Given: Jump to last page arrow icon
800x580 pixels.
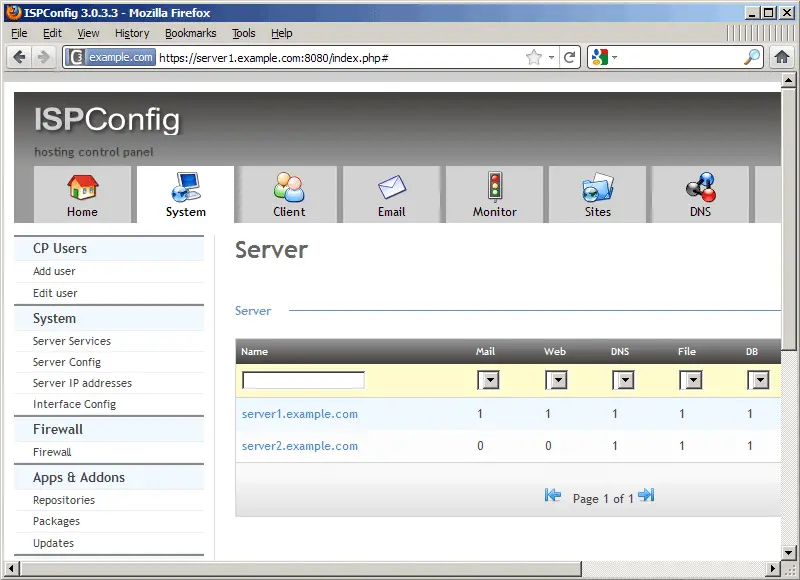Looking at the screenshot, I should pyautogui.click(x=646, y=495).
